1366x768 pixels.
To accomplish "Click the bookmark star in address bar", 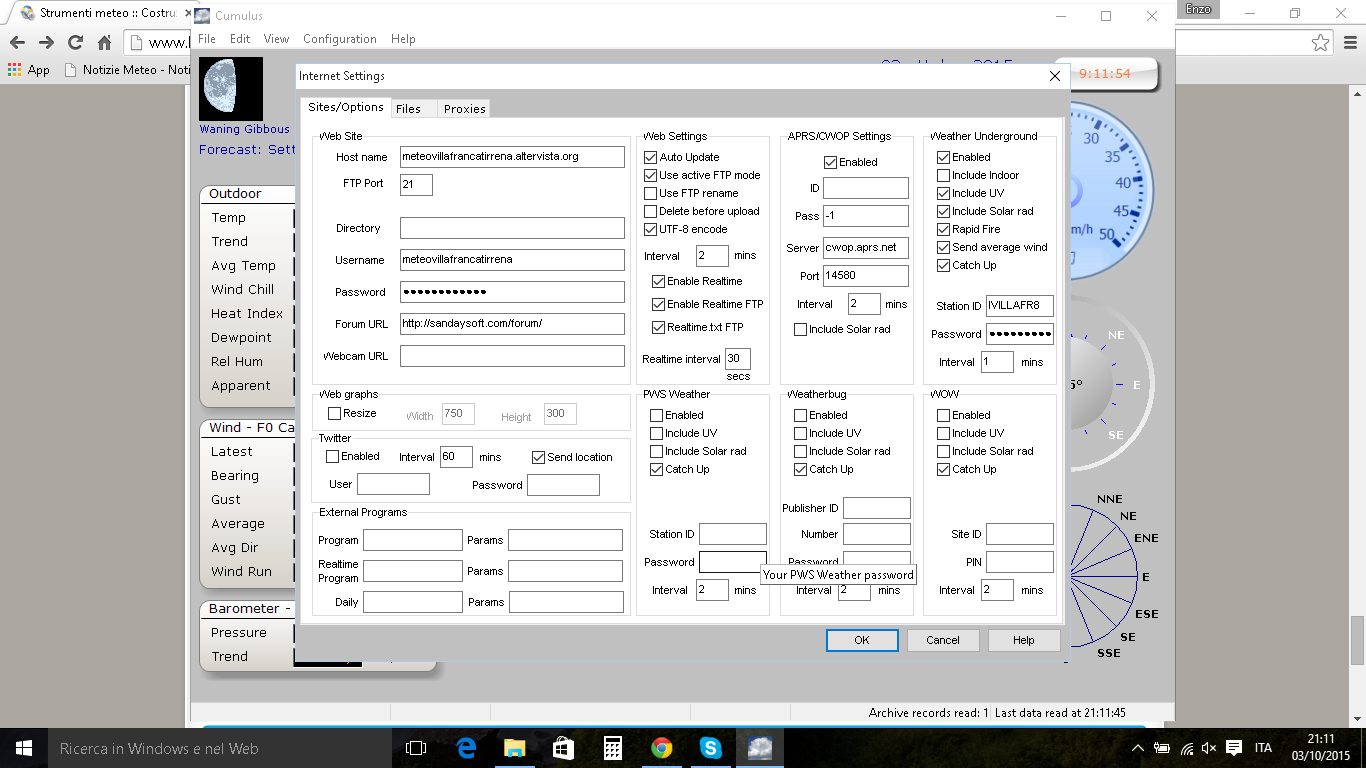I will [x=1320, y=42].
